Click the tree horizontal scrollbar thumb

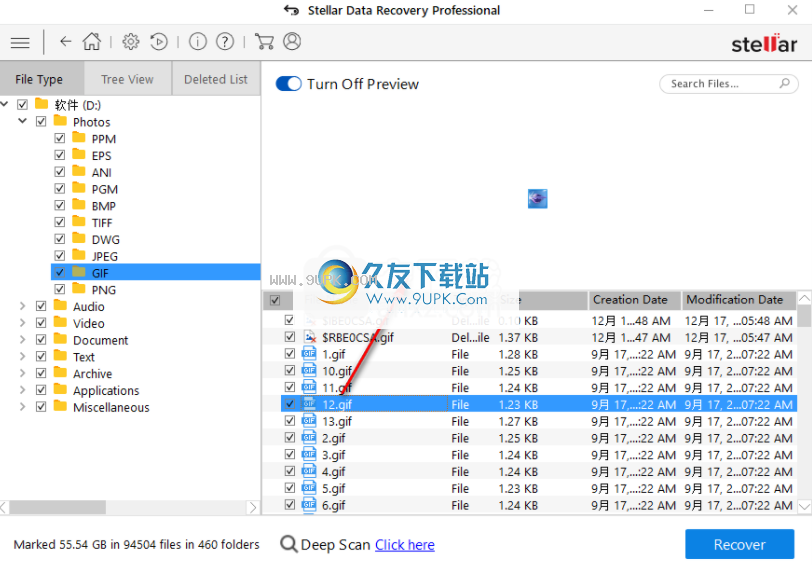(x=57, y=507)
